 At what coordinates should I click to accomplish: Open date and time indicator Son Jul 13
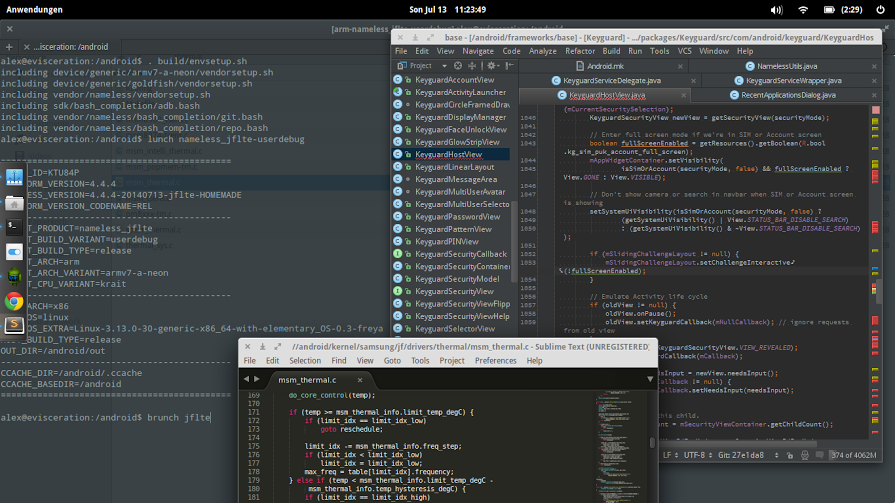coord(448,10)
